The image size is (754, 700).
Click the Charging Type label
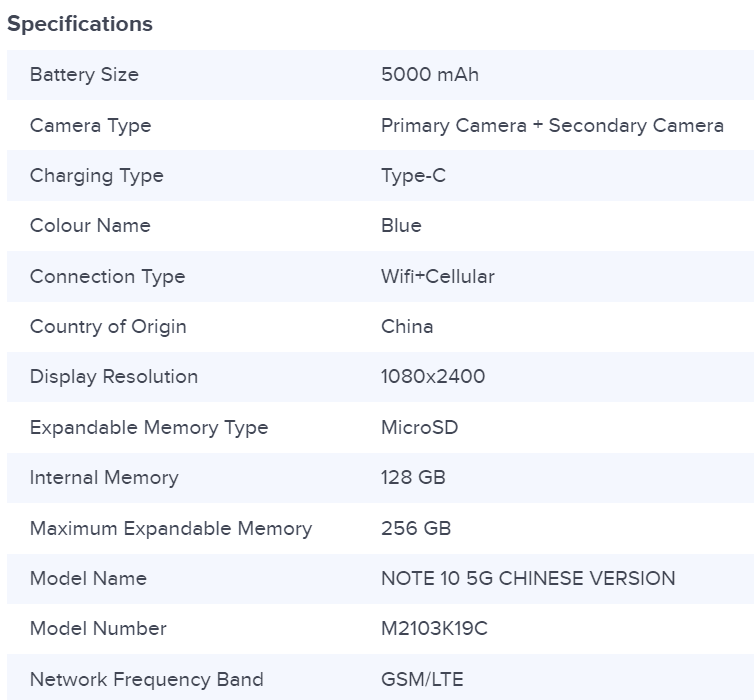96,176
